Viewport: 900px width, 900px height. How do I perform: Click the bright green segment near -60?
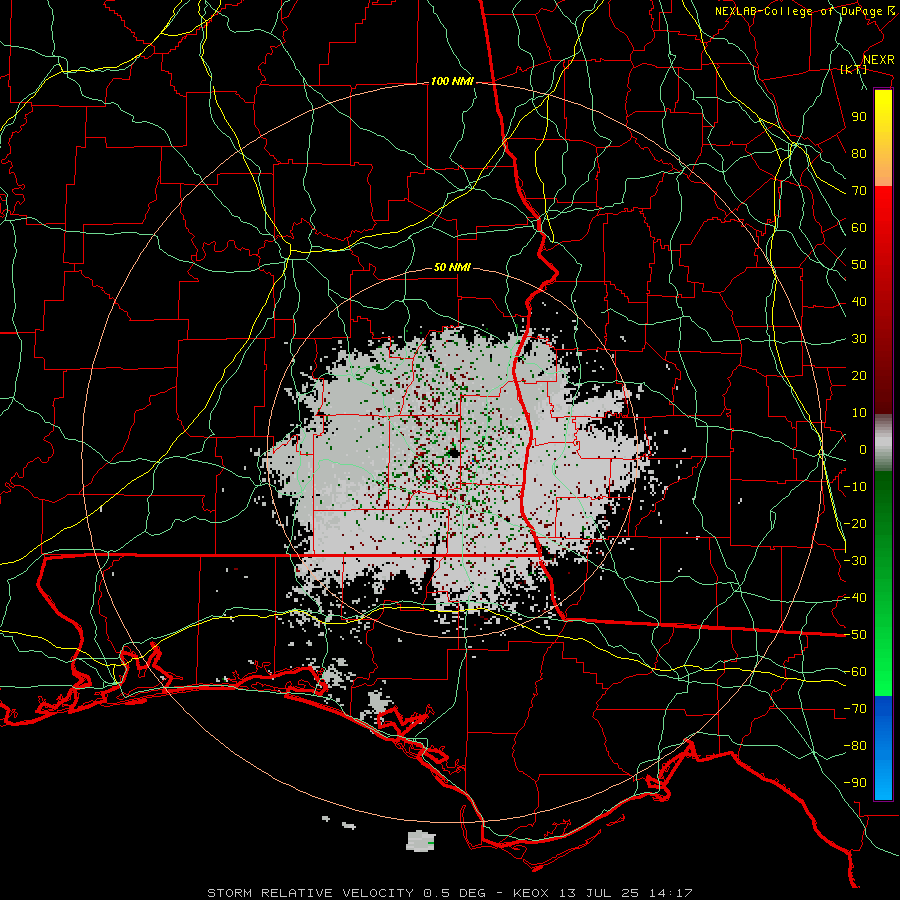(883, 672)
